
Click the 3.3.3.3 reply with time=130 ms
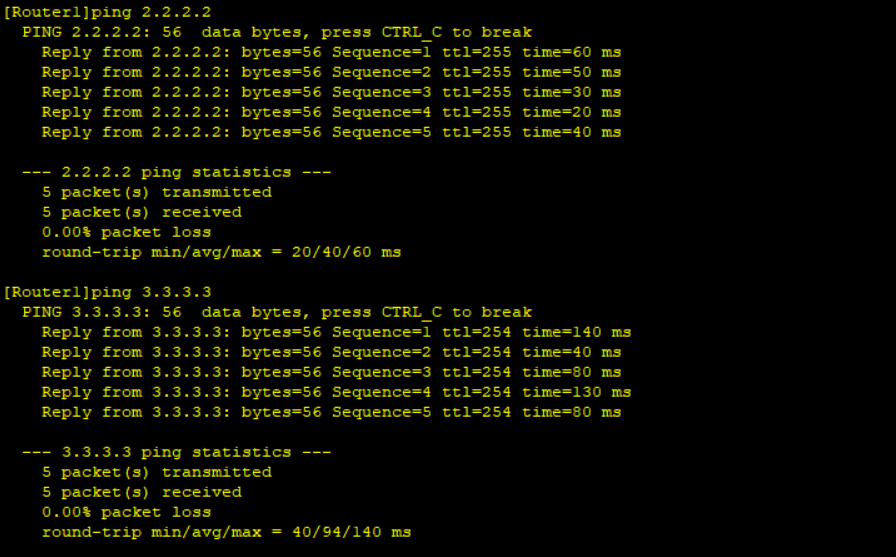[337, 392]
